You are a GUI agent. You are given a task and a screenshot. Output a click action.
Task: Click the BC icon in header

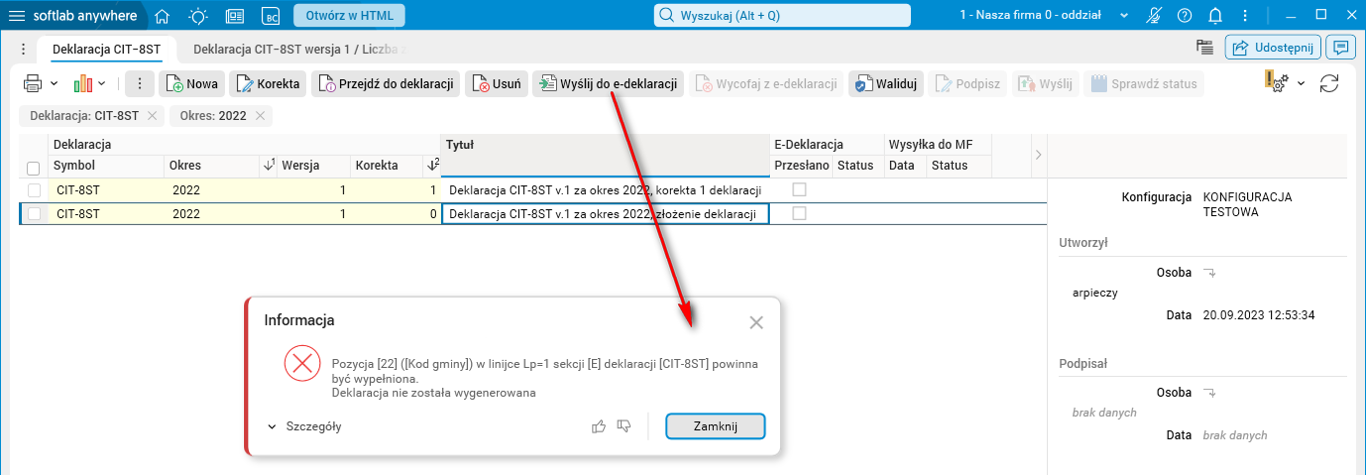click(x=270, y=15)
